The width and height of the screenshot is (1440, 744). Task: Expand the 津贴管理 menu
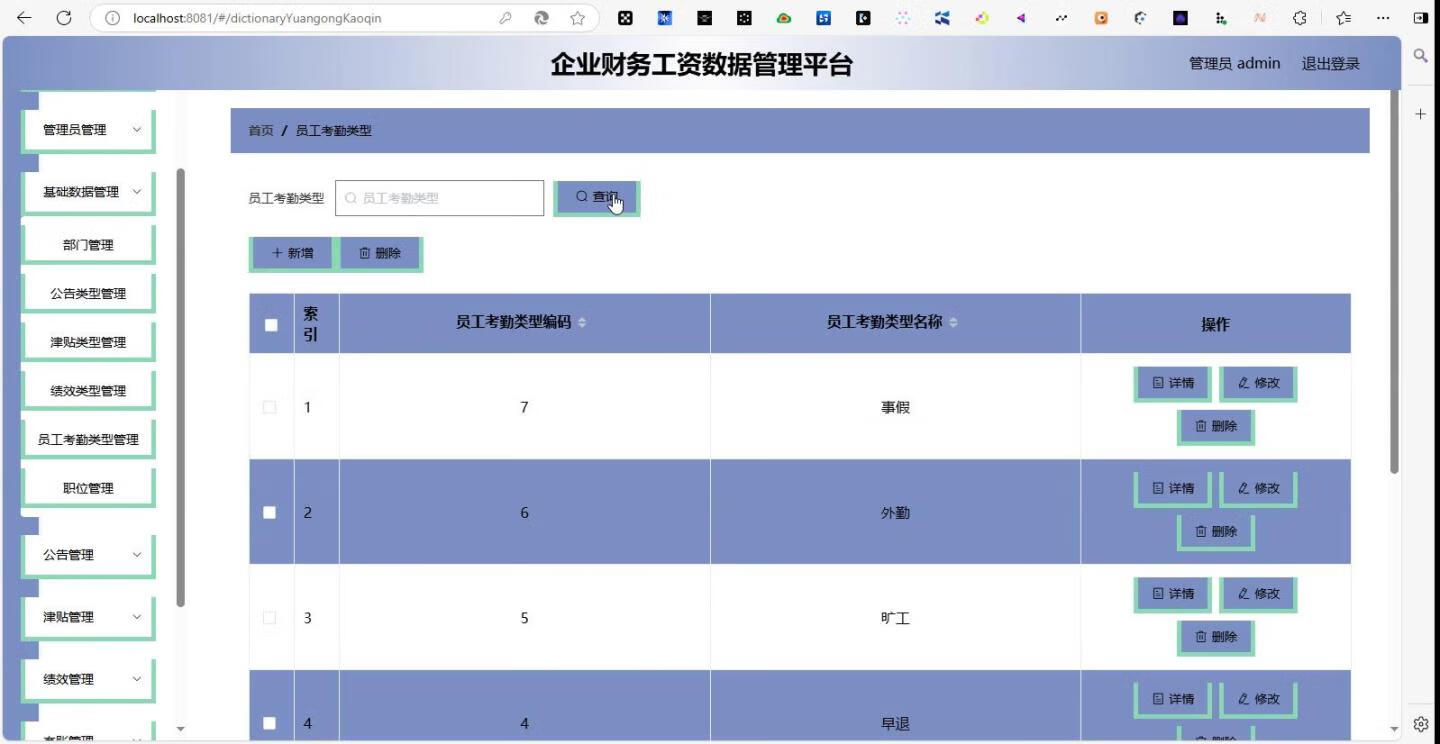click(x=88, y=617)
